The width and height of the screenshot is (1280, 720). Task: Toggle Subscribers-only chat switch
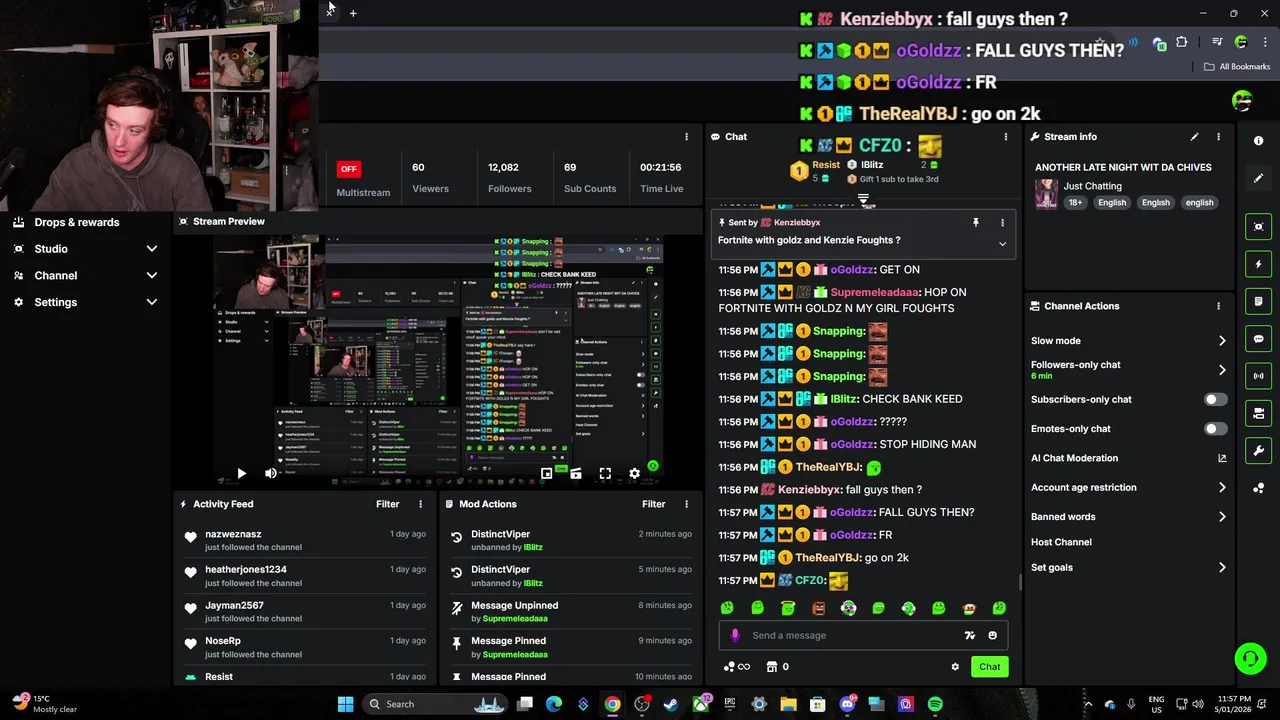click(x=1215, y=400)
